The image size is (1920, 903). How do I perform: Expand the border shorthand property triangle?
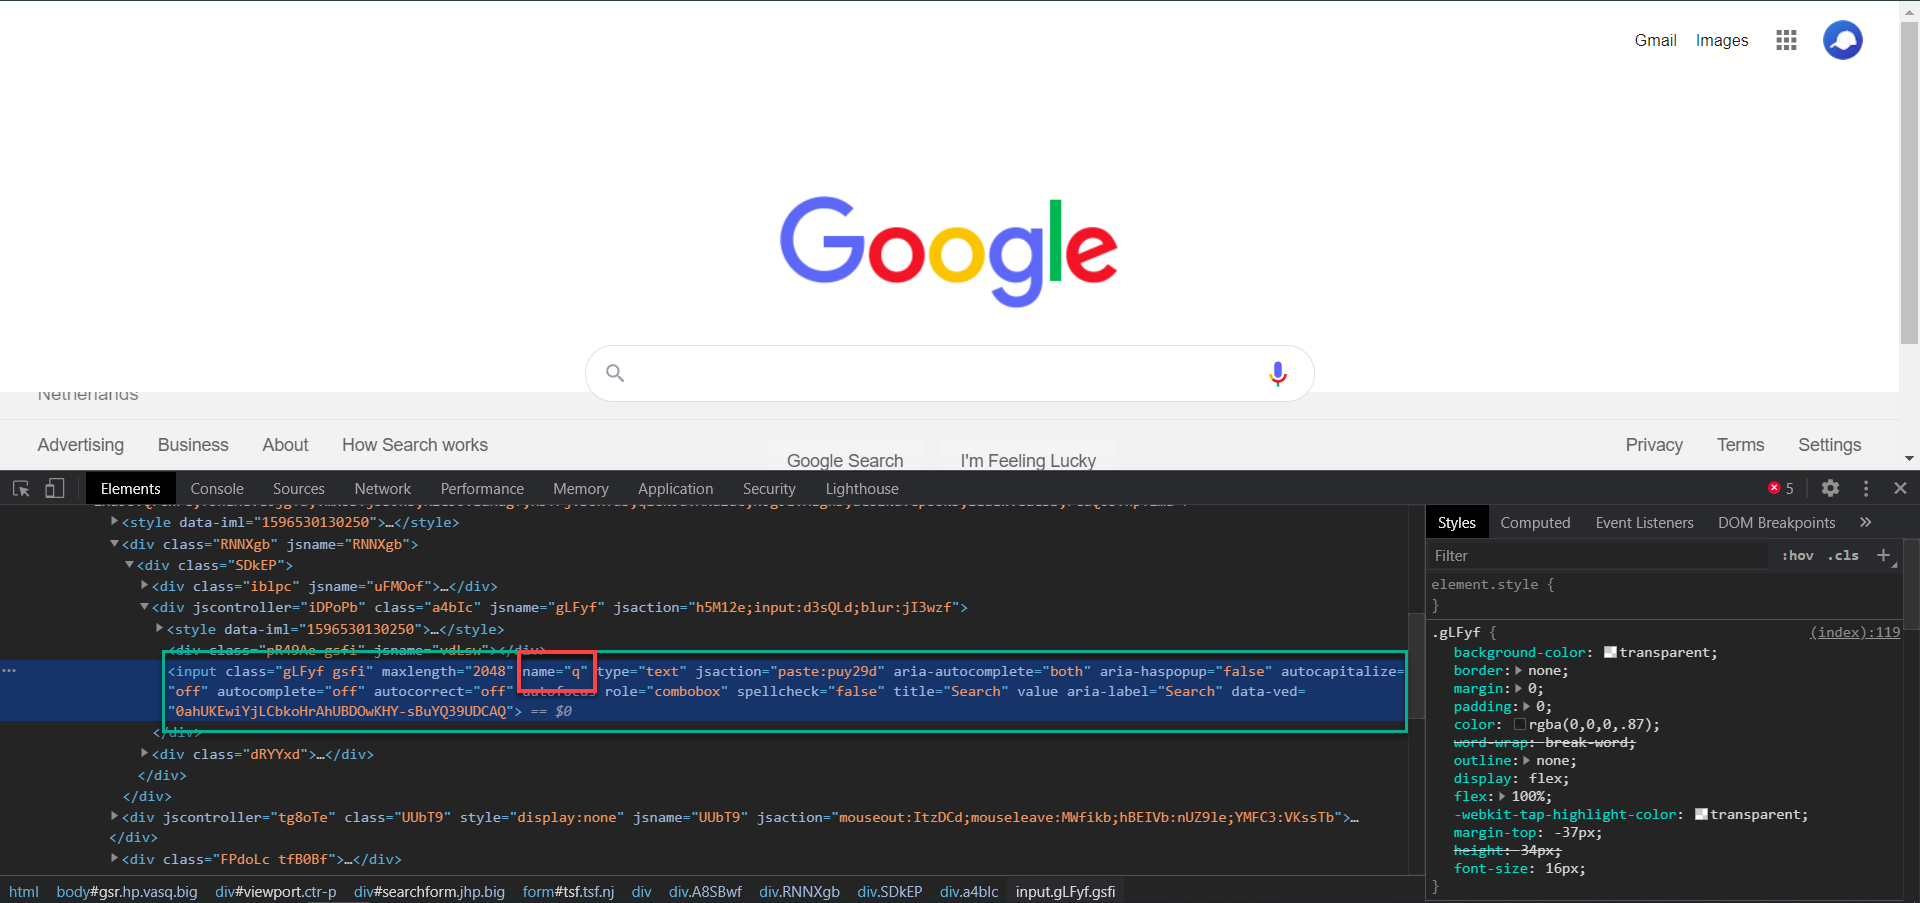coord(1519,670)
